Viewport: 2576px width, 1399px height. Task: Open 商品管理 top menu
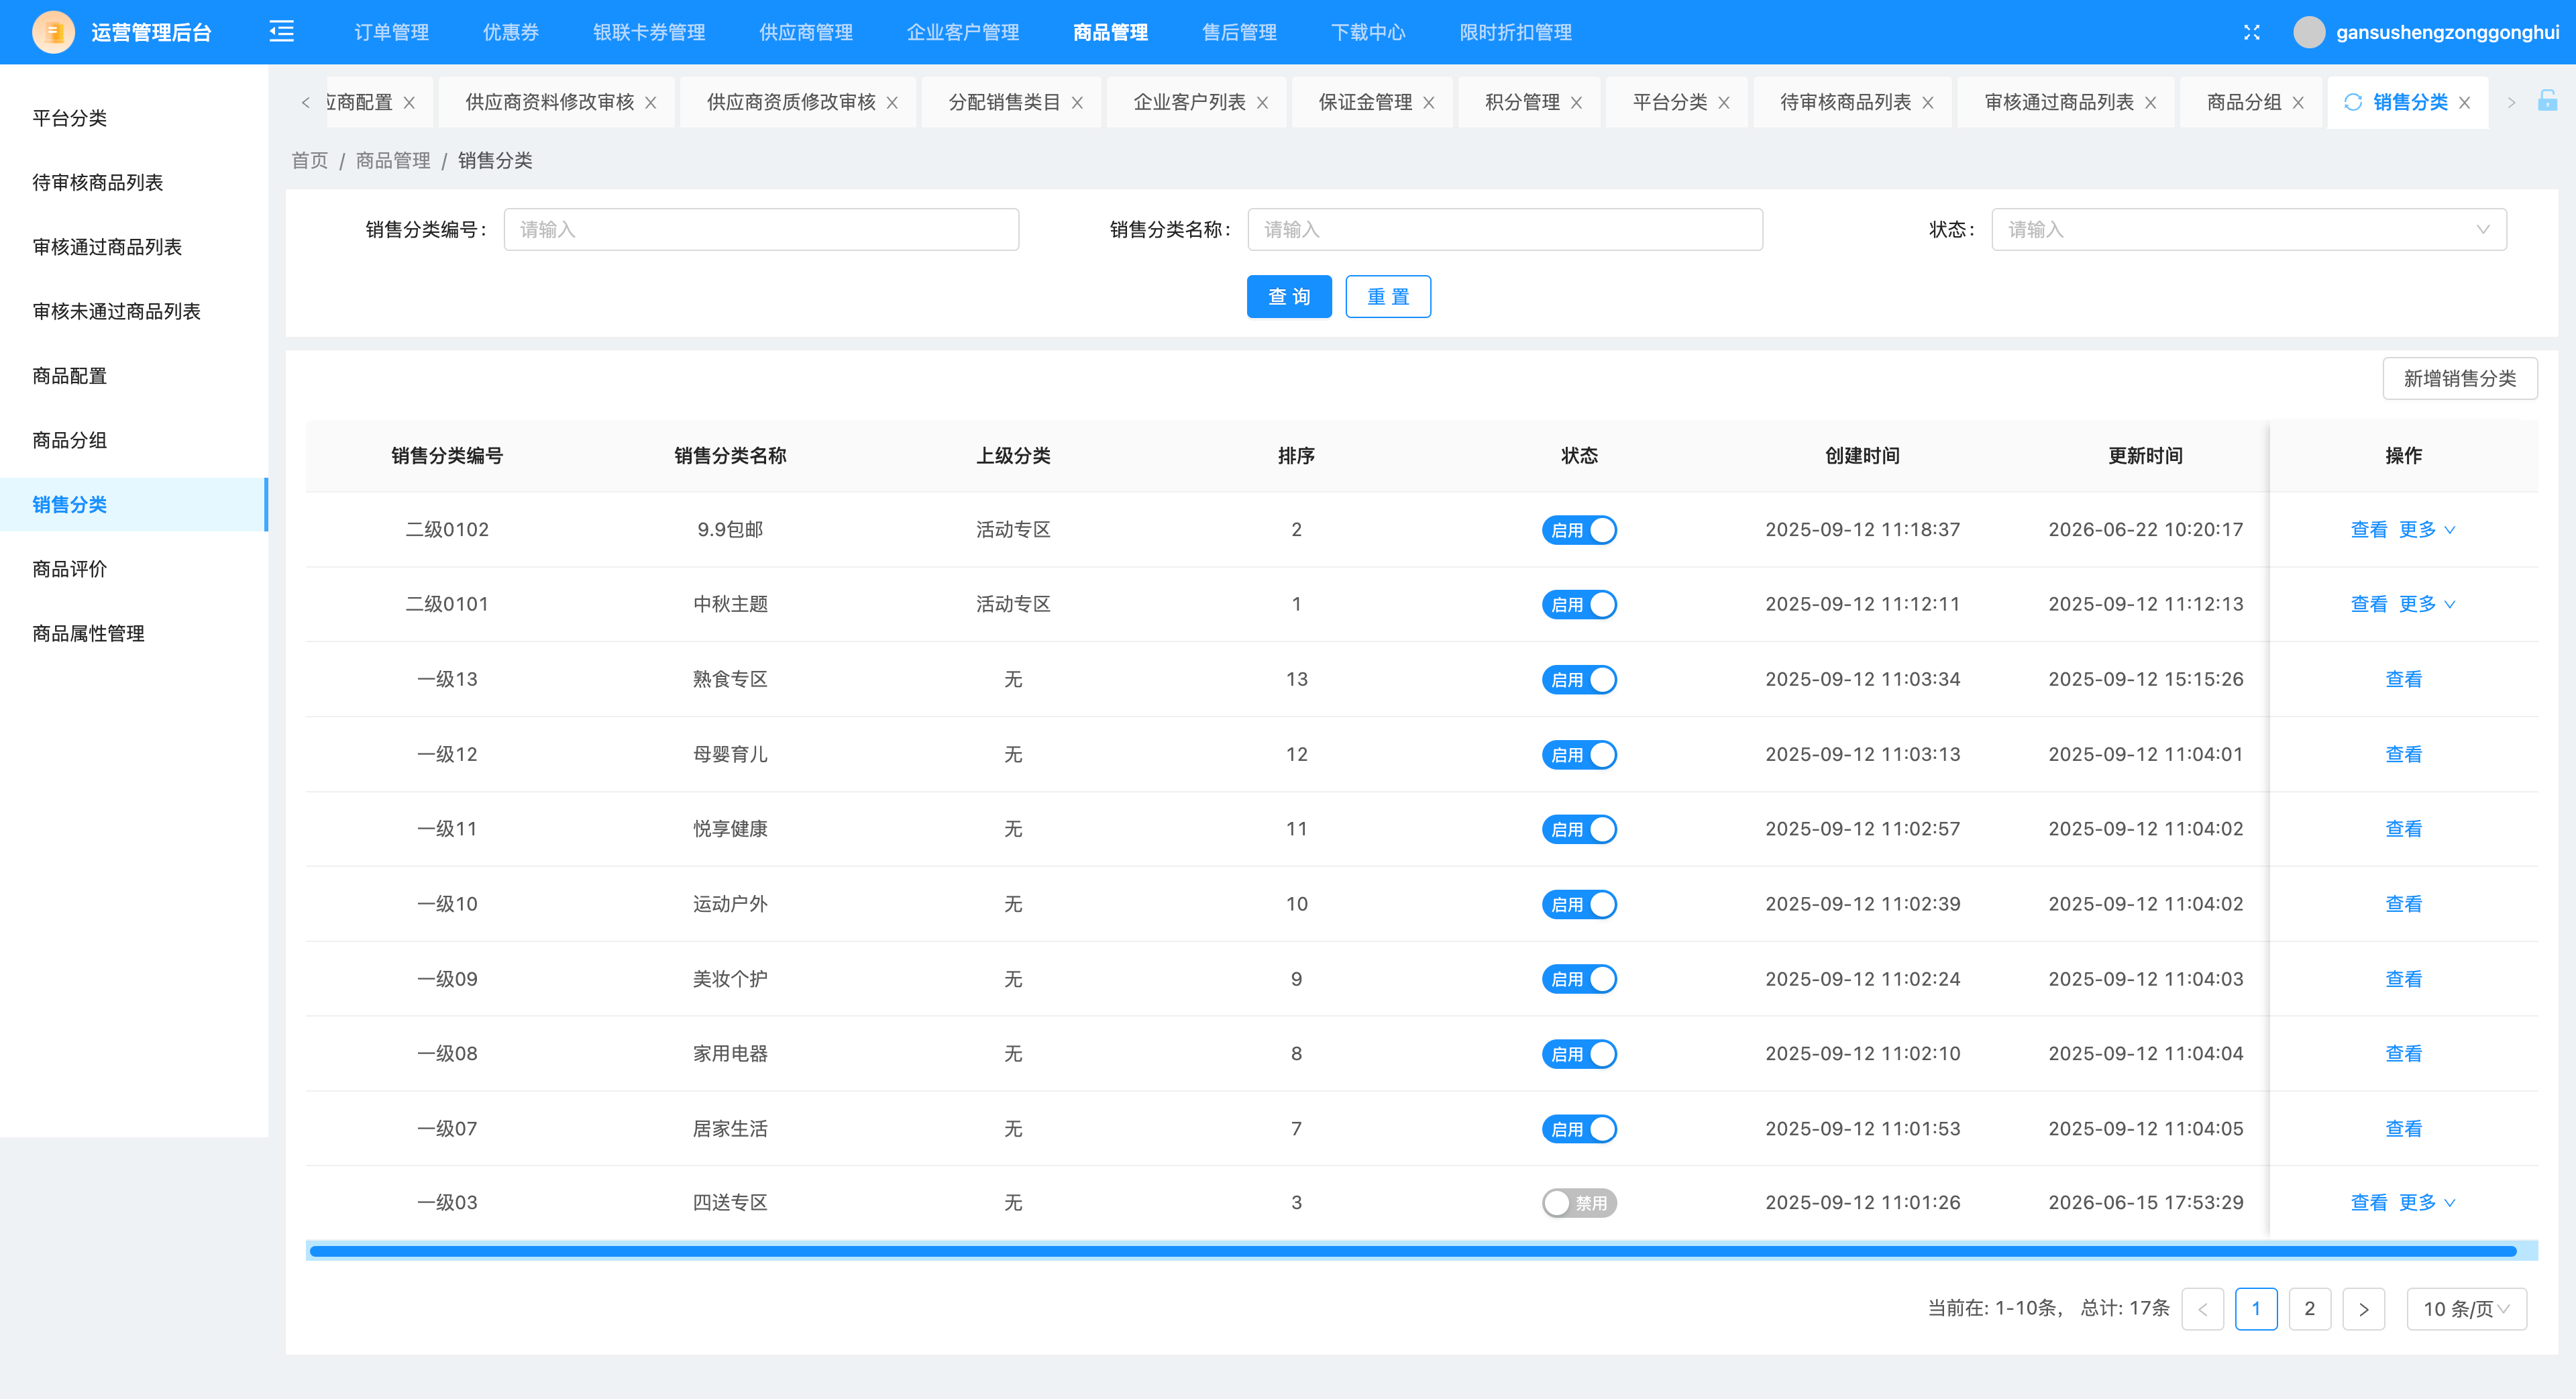(x=1110, y=32)
